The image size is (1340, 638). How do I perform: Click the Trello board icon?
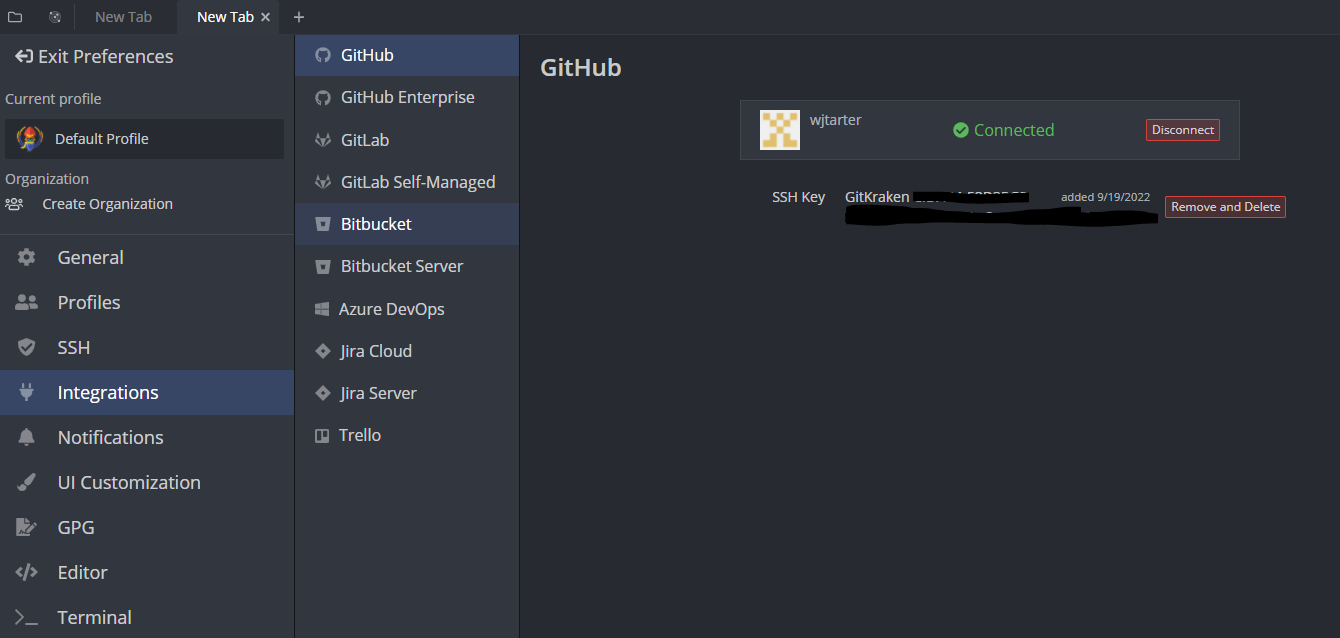[322, 435]
